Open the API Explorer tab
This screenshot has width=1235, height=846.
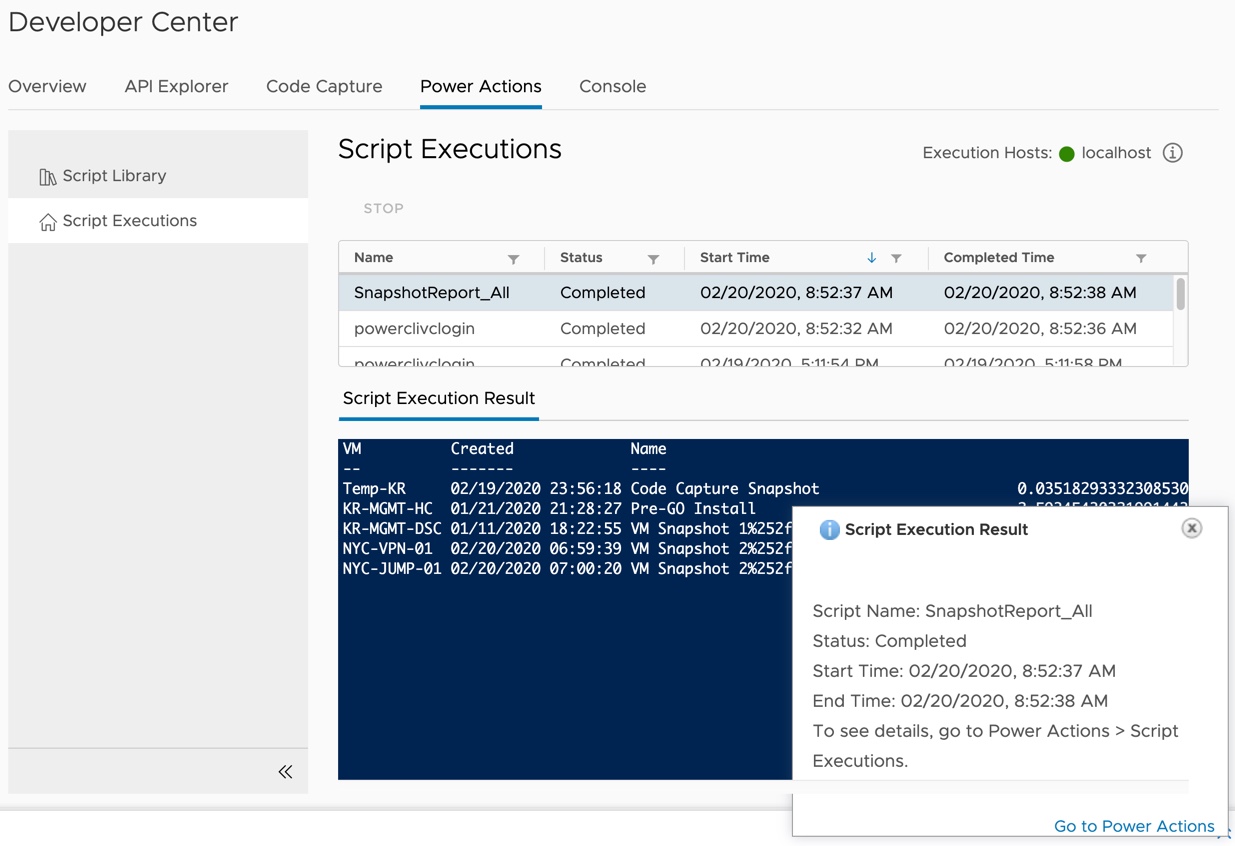point(176,86)
